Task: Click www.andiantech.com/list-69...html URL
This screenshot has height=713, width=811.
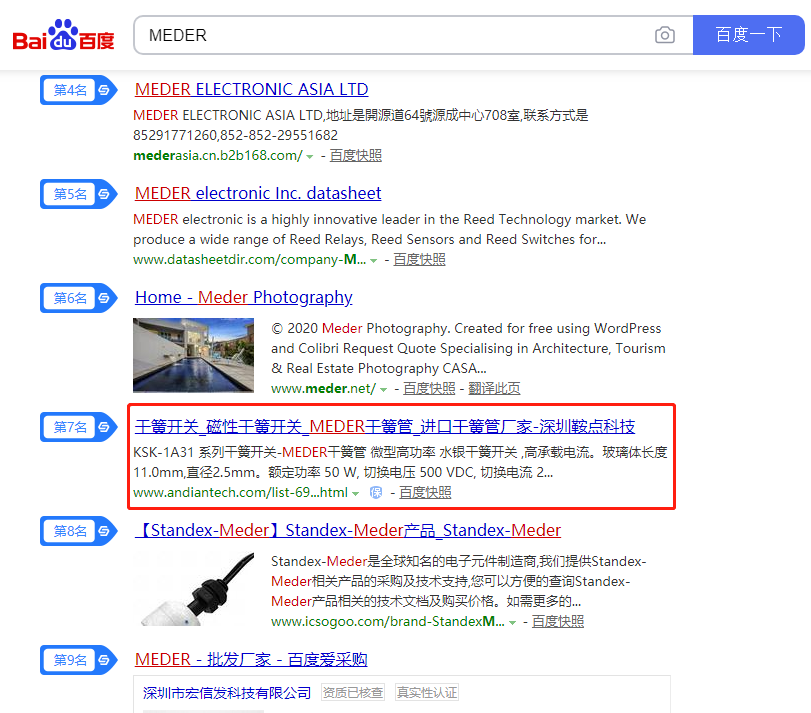Action: 241,493
